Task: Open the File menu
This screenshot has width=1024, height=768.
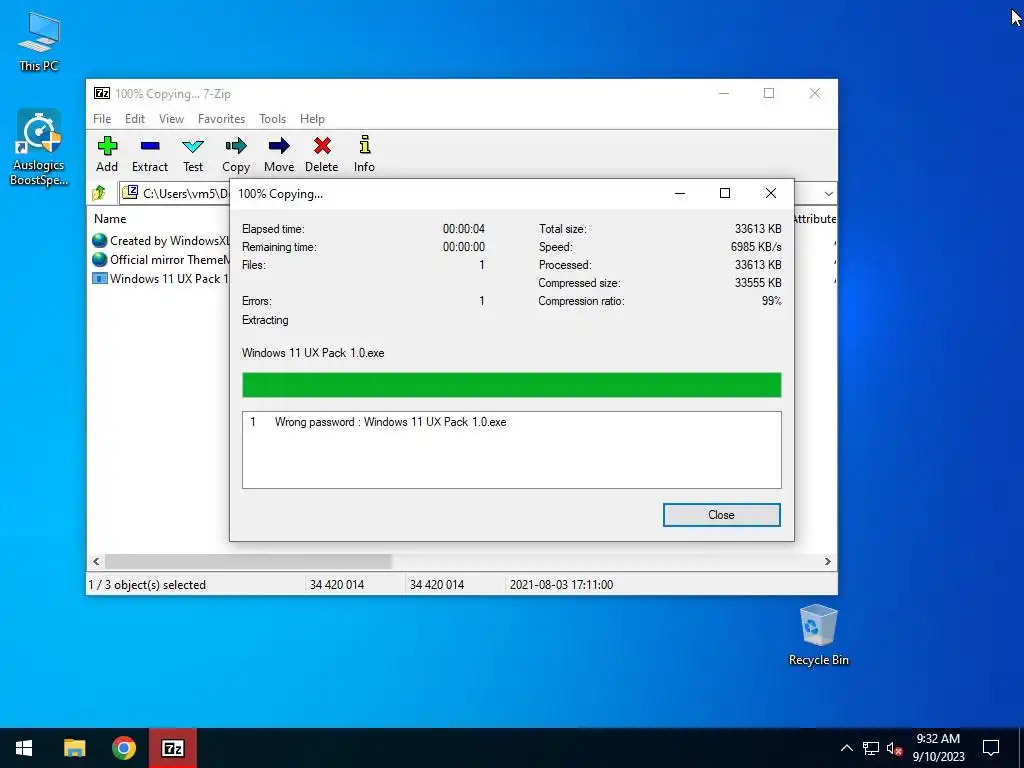Action: 102,119
